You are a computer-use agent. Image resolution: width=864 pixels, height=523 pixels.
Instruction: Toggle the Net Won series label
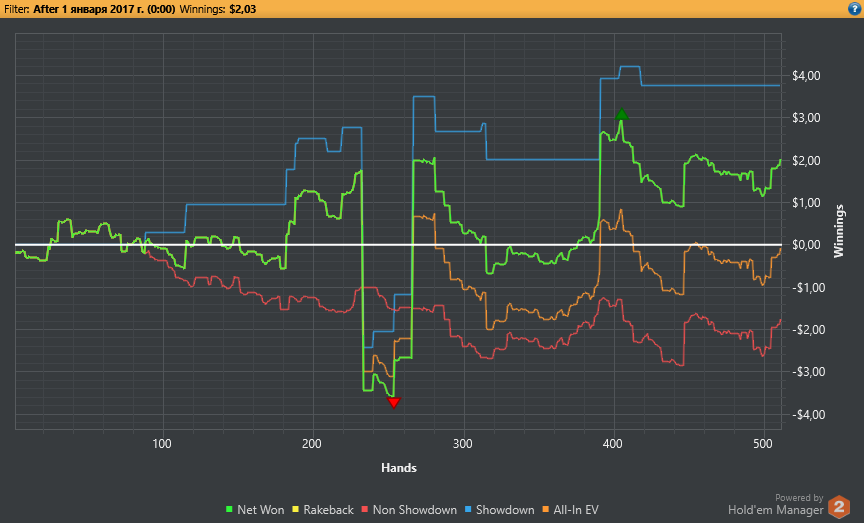pos(261,510)
